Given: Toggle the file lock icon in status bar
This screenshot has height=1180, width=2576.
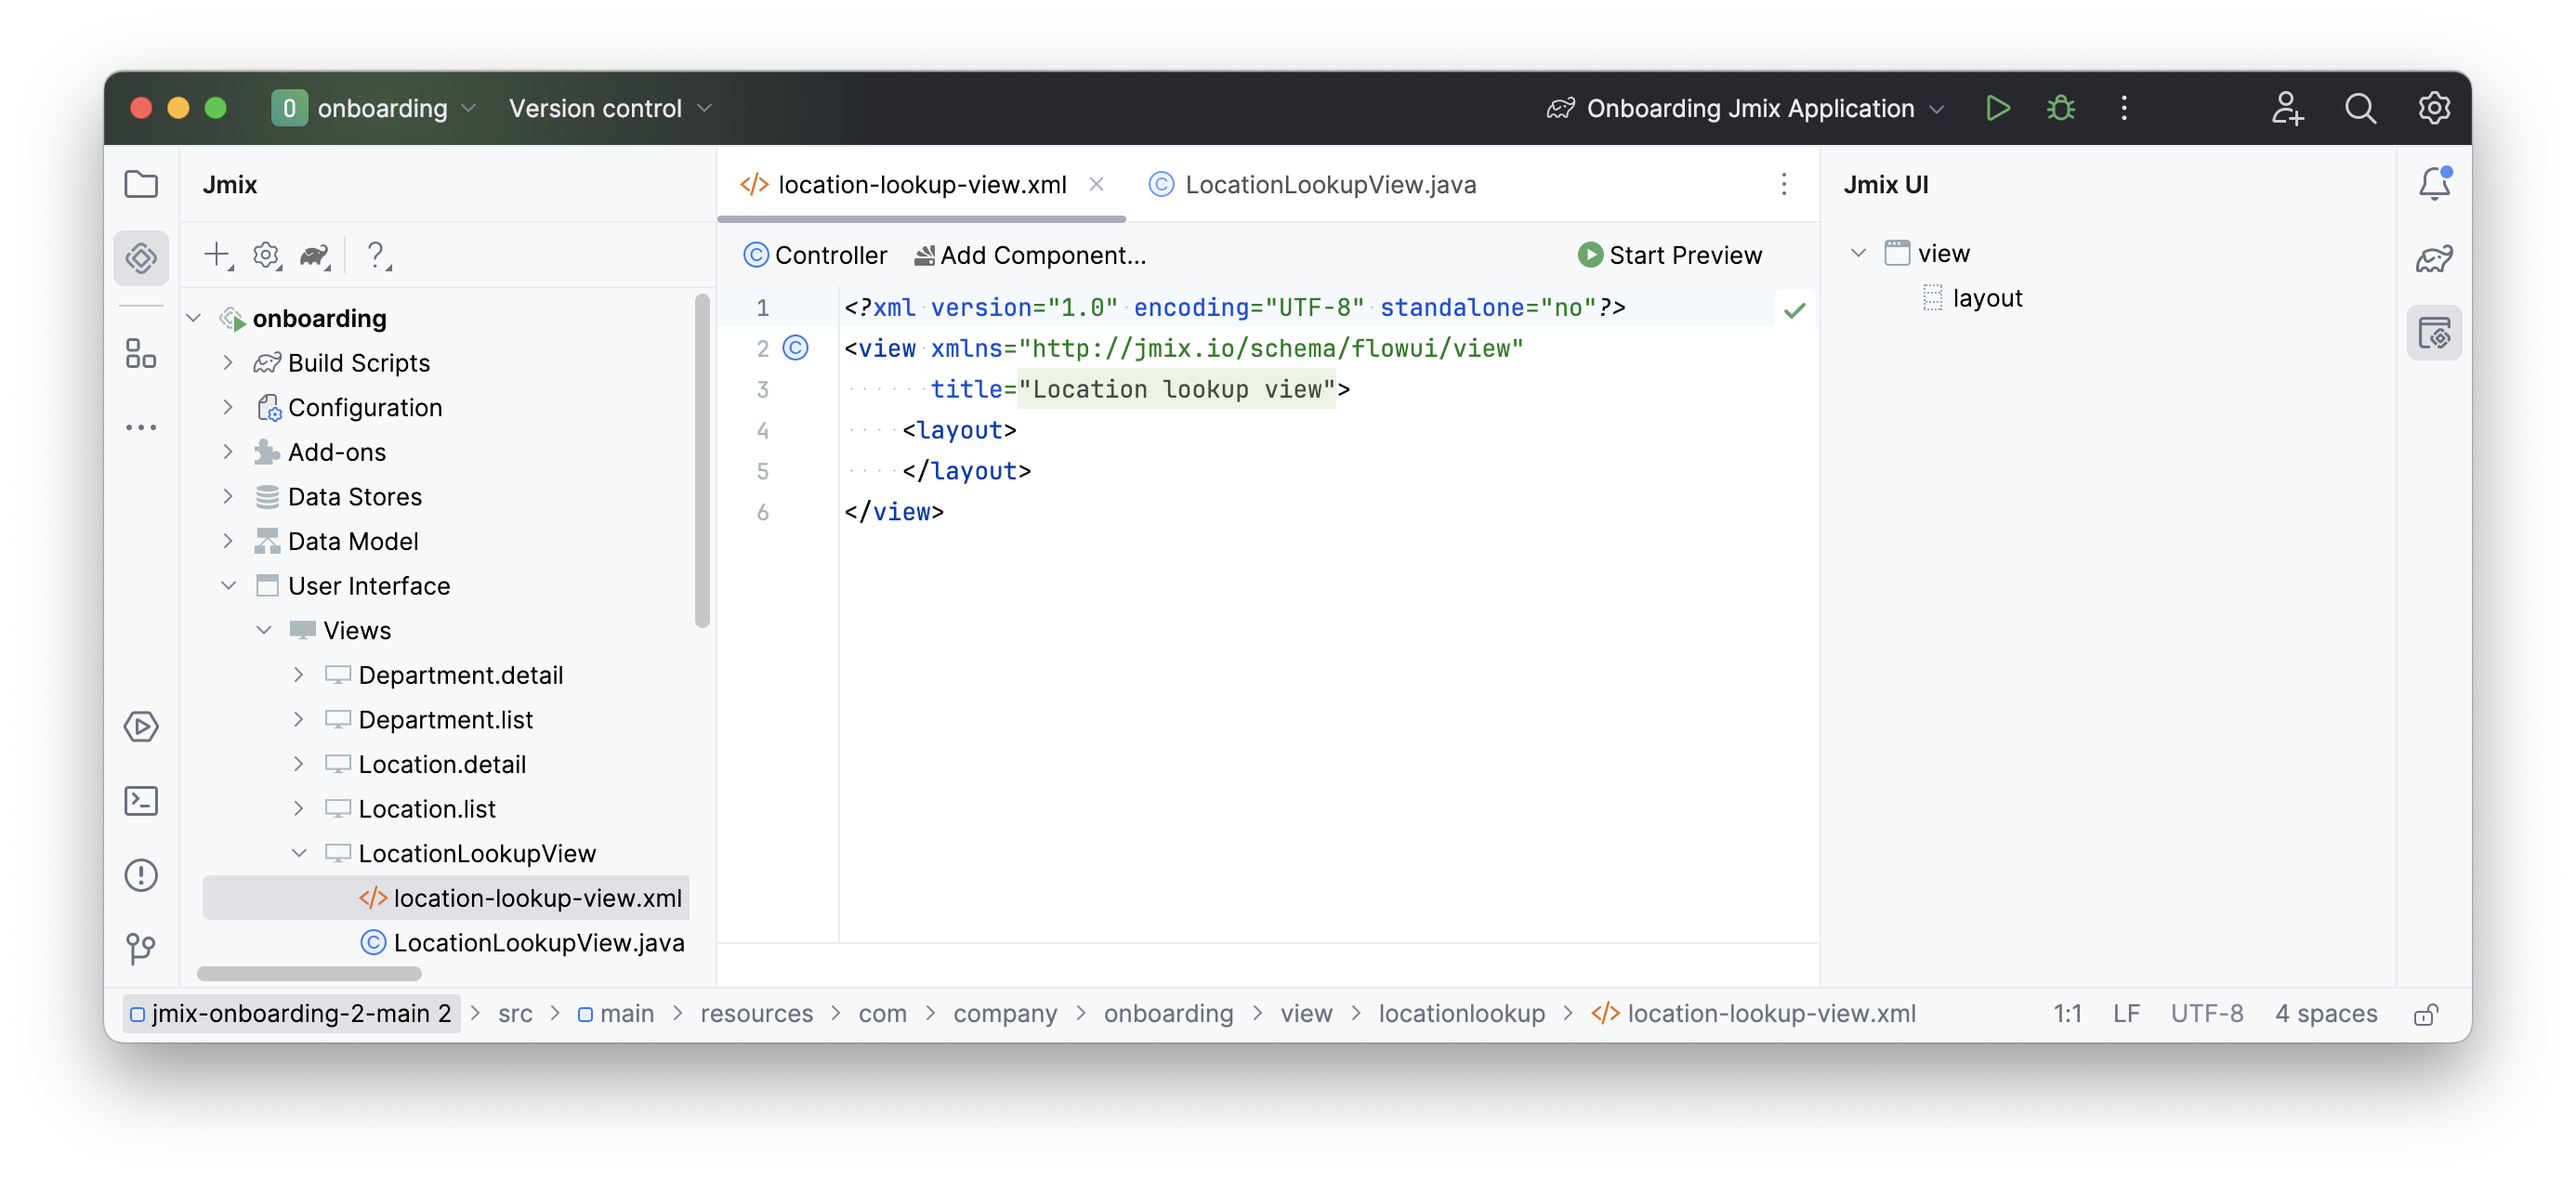Looking at the screenshot, I should pyautogui.click(x=2425, y=1014).
